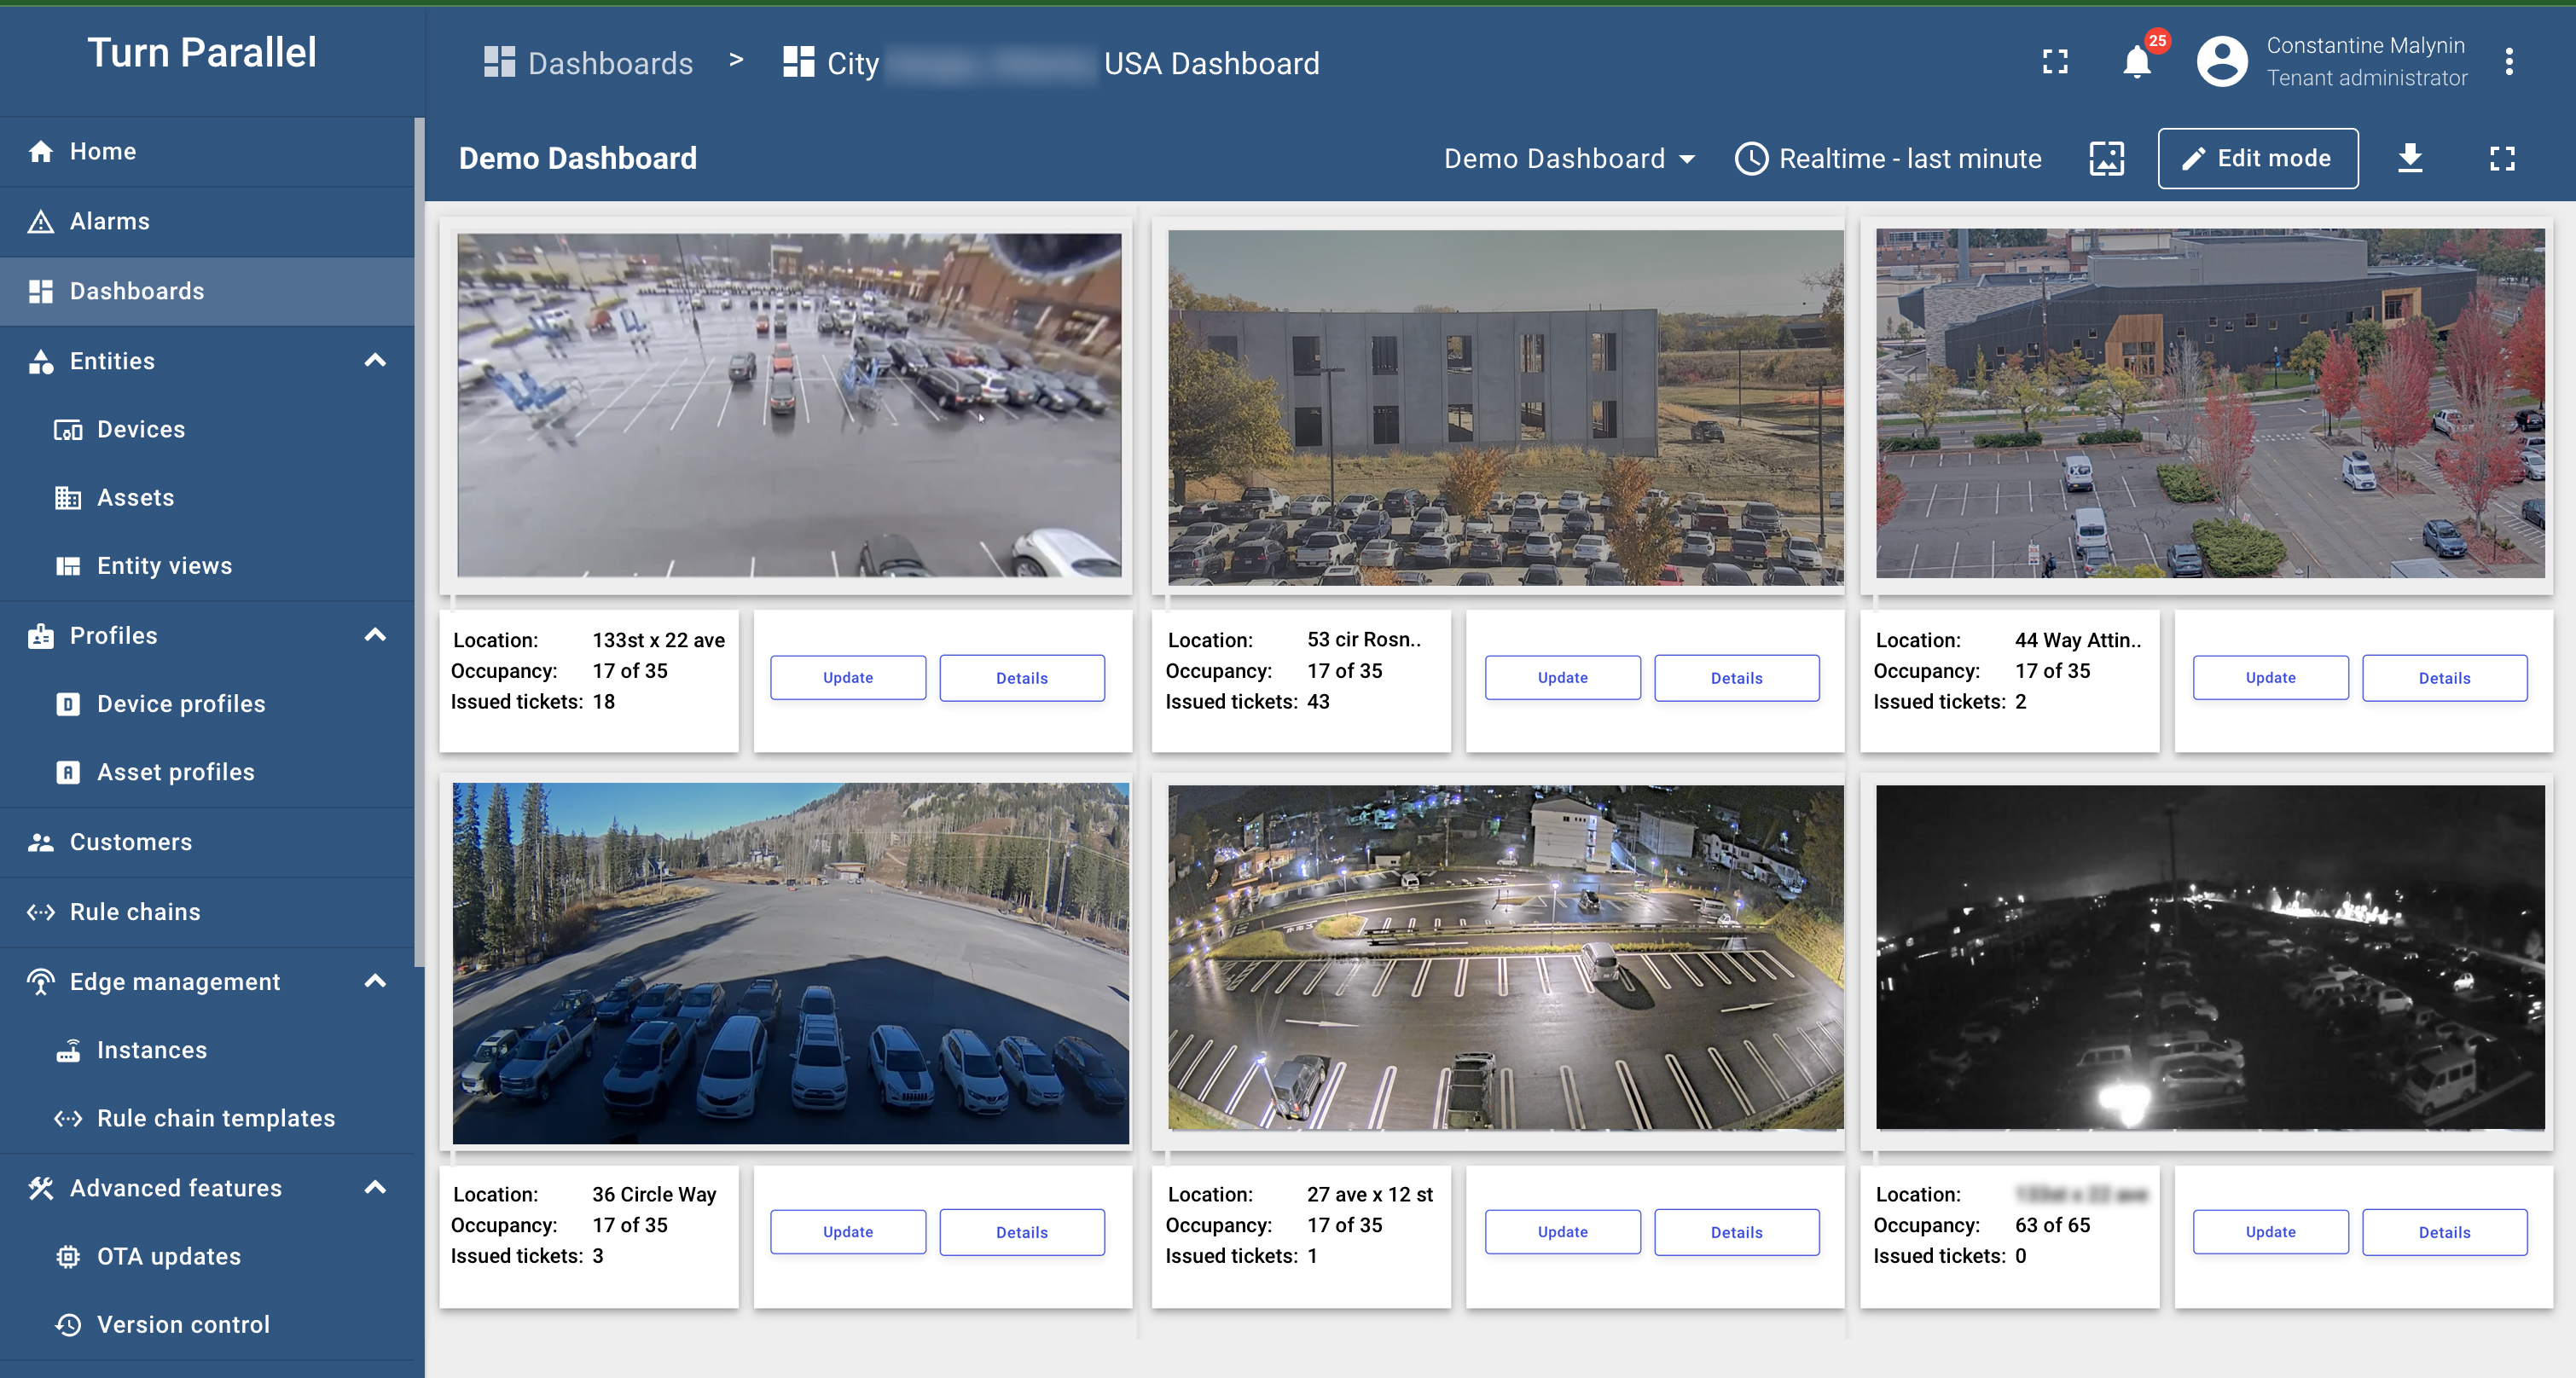Image resolution: width=2576 pixels, height=1378 pixels.
Task: Click Details for 36 Circle Way
Action: tap(1021, 1232)
